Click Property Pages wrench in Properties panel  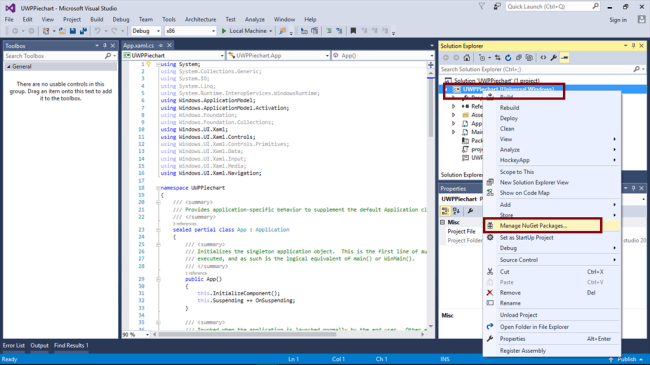[x=471, y=211]
